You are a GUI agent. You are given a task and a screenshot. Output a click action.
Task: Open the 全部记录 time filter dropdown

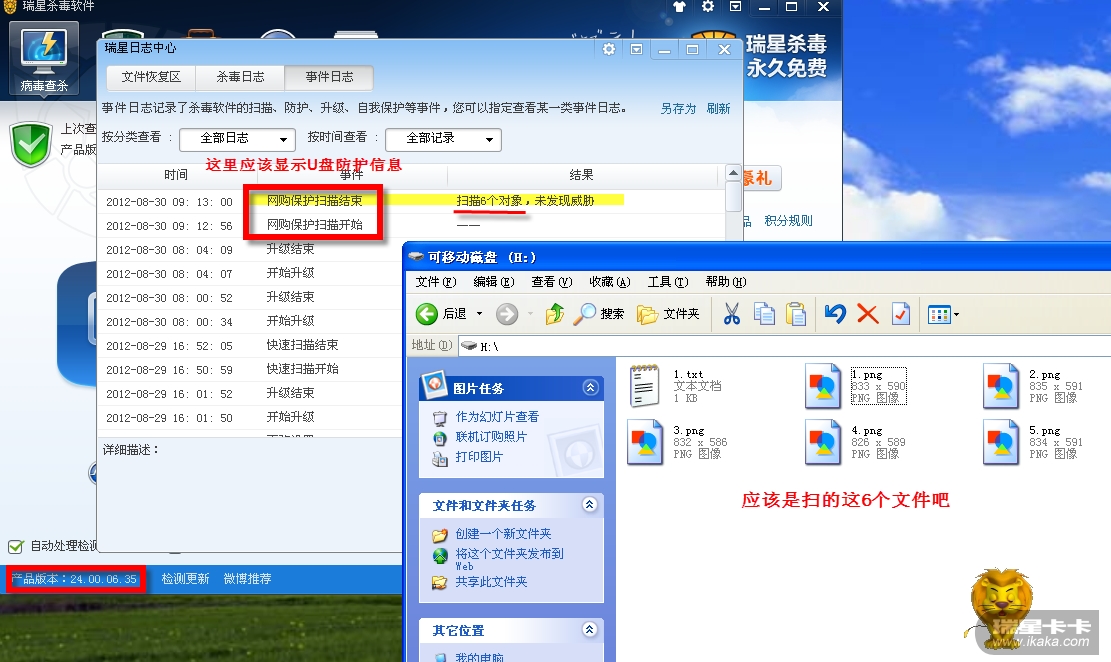(x=444, y=139)
